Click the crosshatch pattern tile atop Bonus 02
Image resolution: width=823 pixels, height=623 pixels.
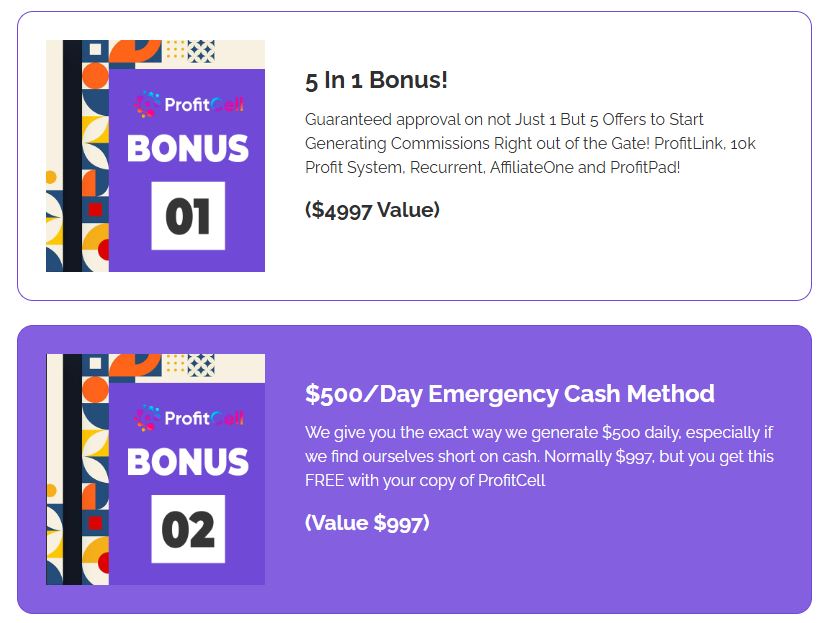point(202,365)
